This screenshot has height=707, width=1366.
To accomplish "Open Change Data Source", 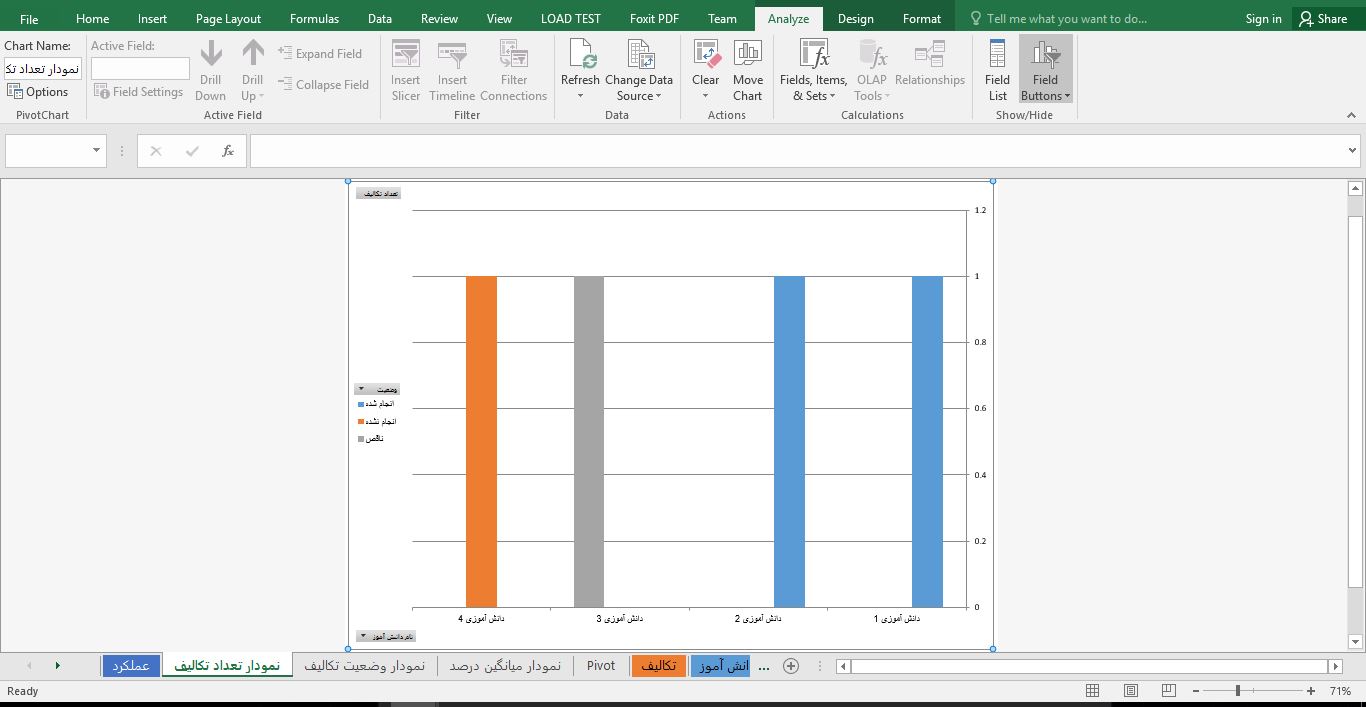I will pyautogui.click(x=638, y=70).
